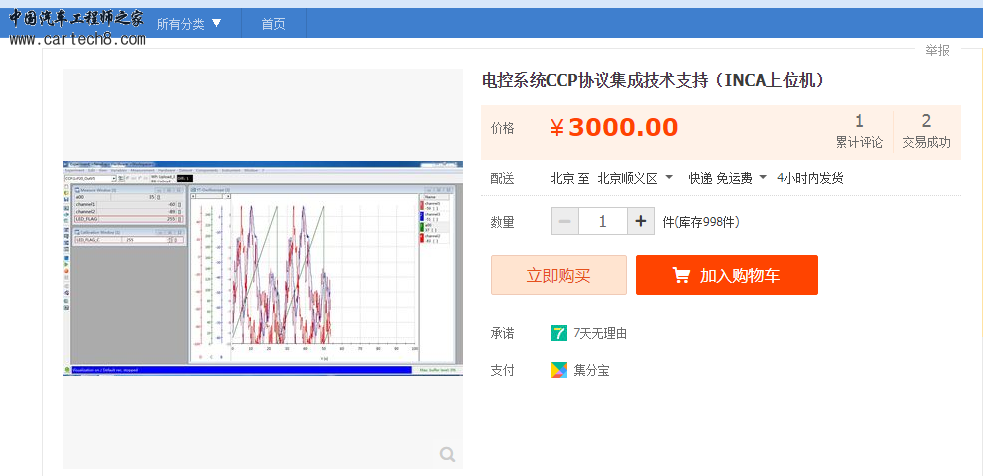Click the 中国汽车工程师之家 site logo
The height and width of the screenshot is (476, 983).
click(76, 19)
